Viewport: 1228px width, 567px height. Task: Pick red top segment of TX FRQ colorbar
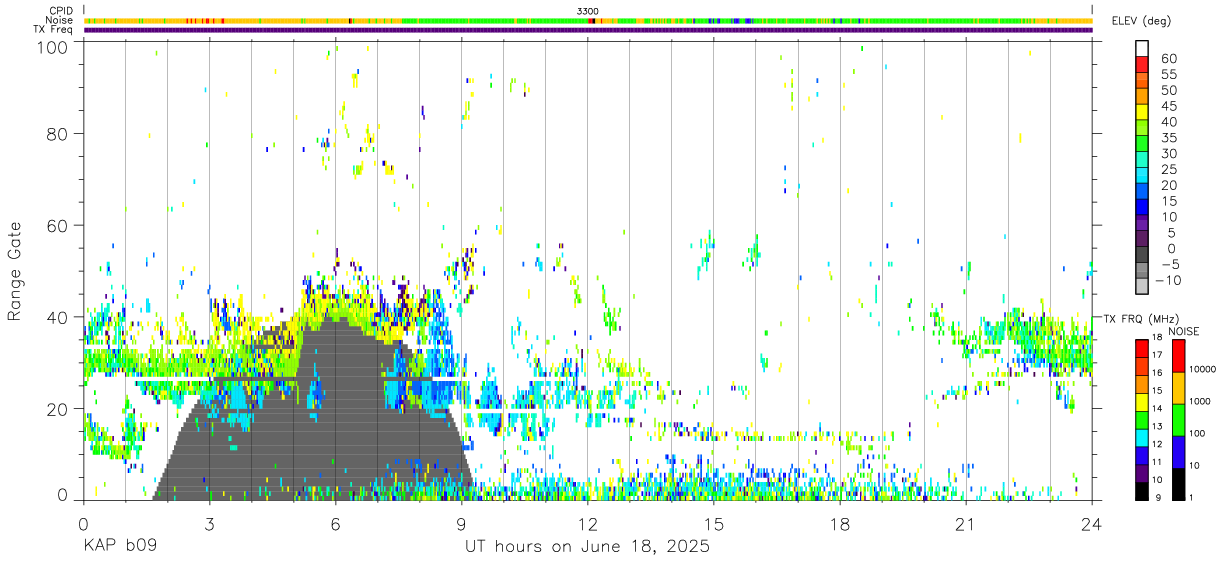click(1142, 347)
